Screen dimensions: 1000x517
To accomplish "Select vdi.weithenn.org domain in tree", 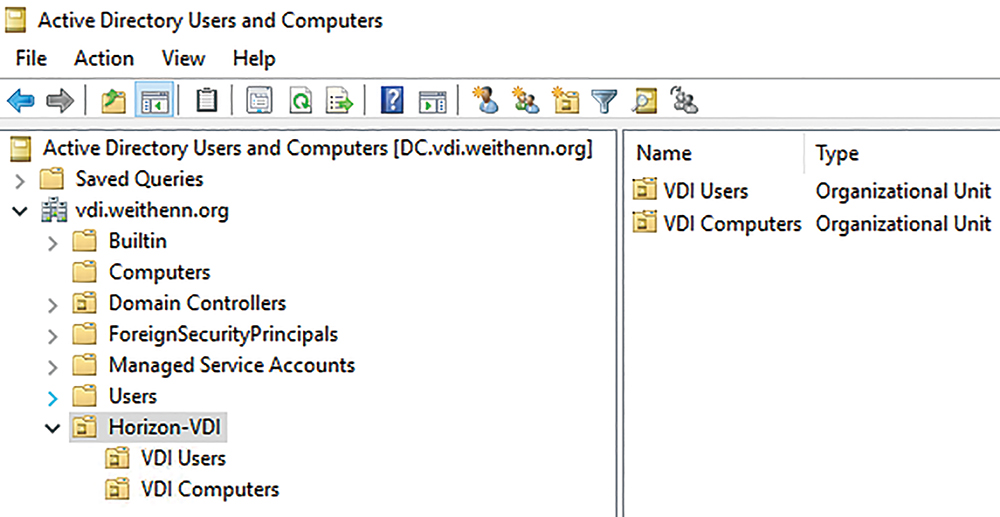I will [152, 210].
